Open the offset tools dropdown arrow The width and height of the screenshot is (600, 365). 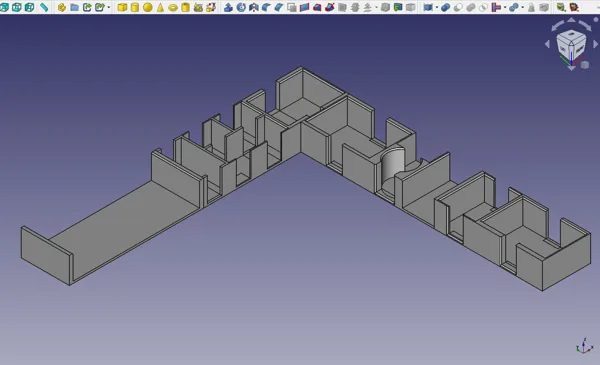coord(377,7)
